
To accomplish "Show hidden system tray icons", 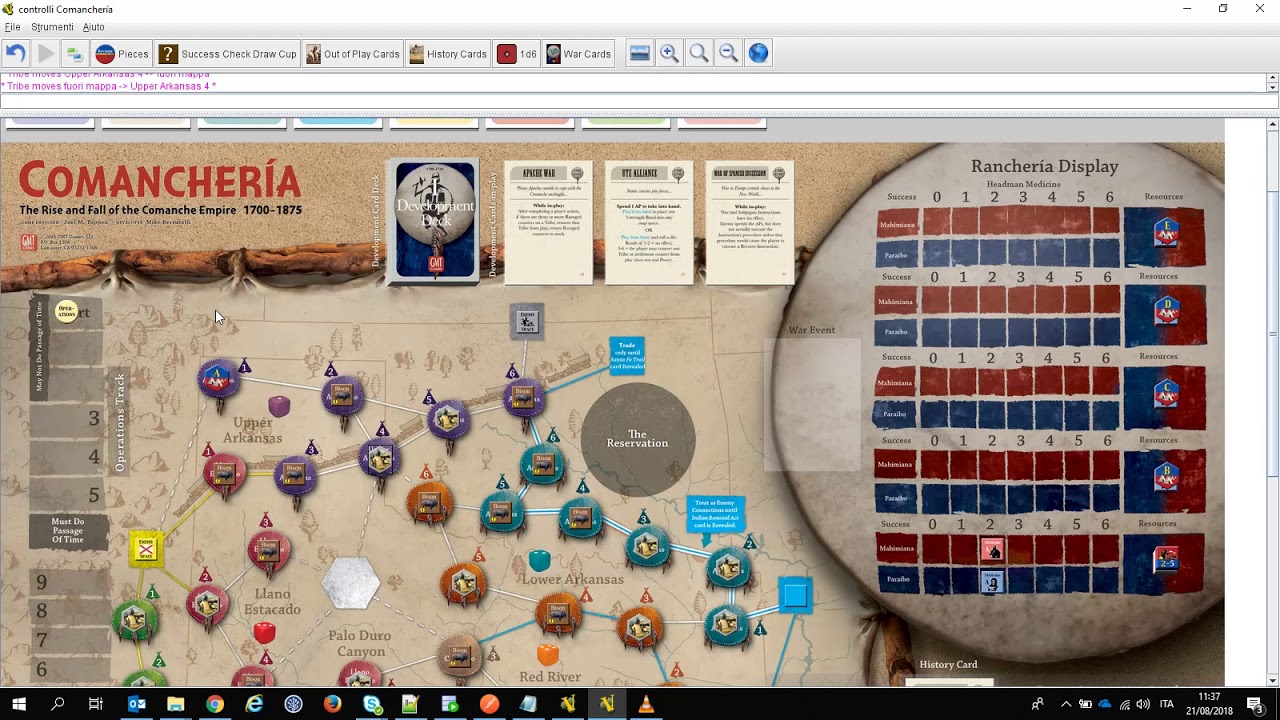I will [x=1065, y=704].
